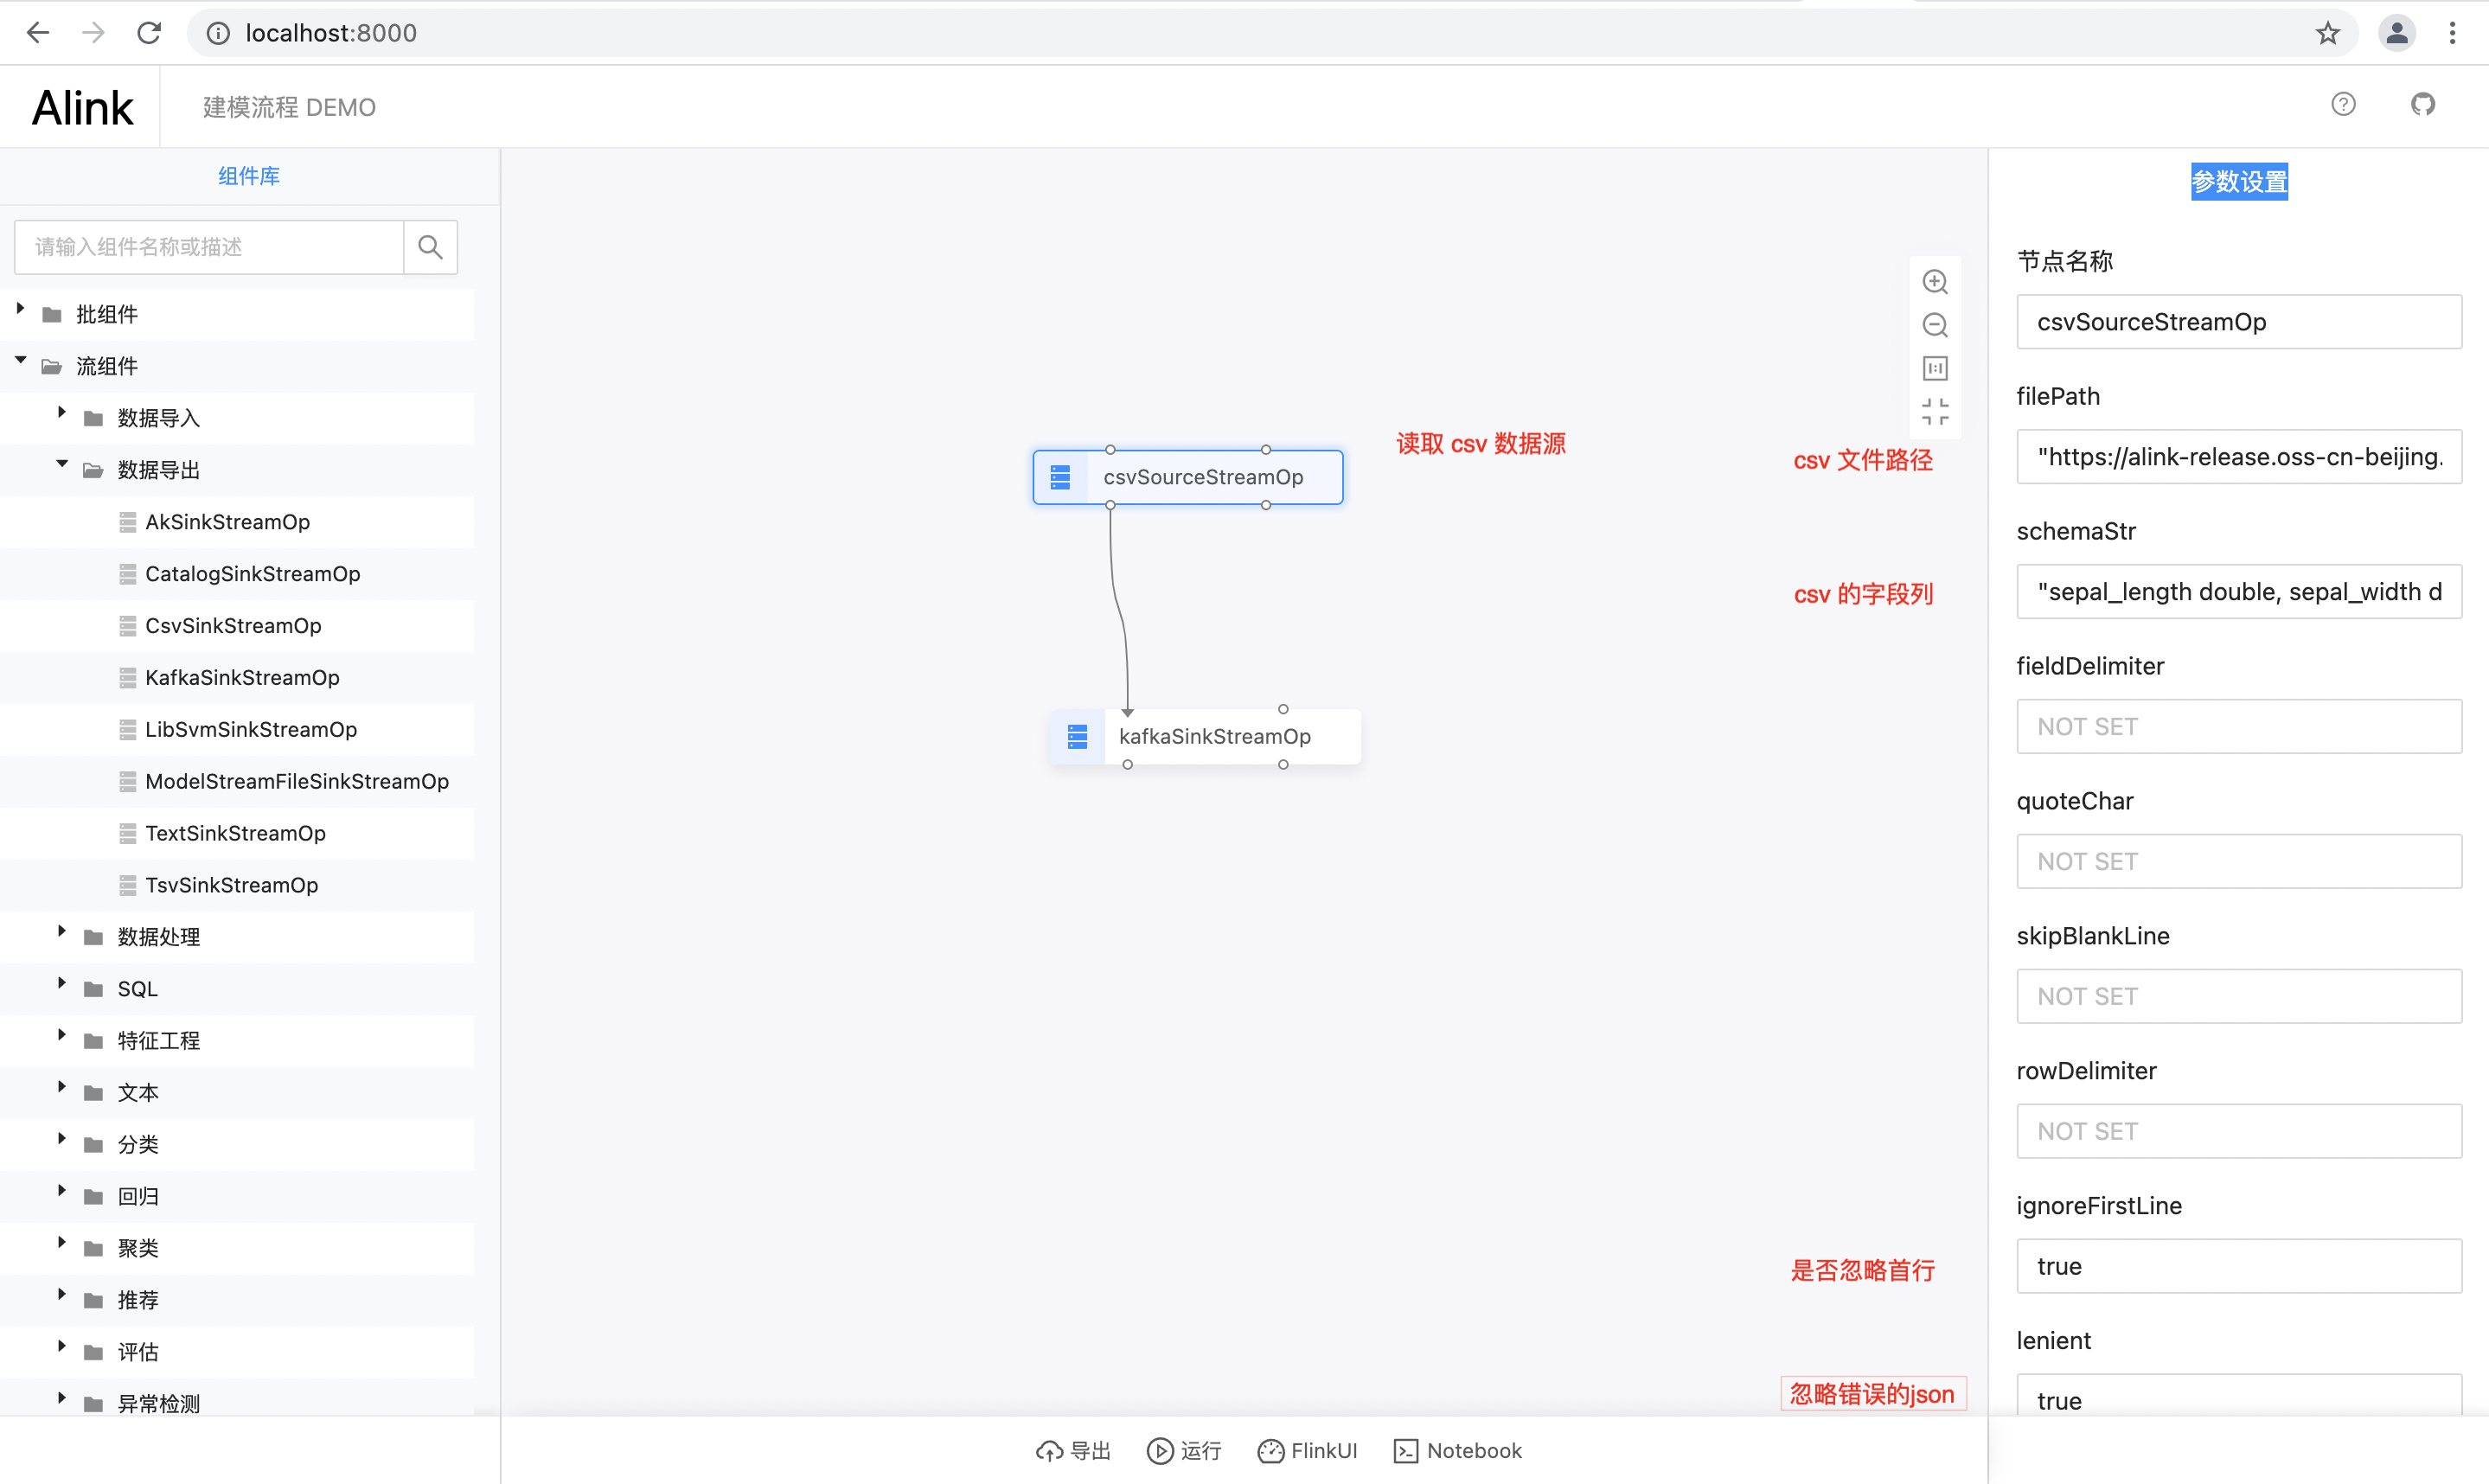Screen dimensions: 2489x1484
Task: Select the csvSourceStreamOp node icon on canvas
Action: click(x=1061, y=477)
